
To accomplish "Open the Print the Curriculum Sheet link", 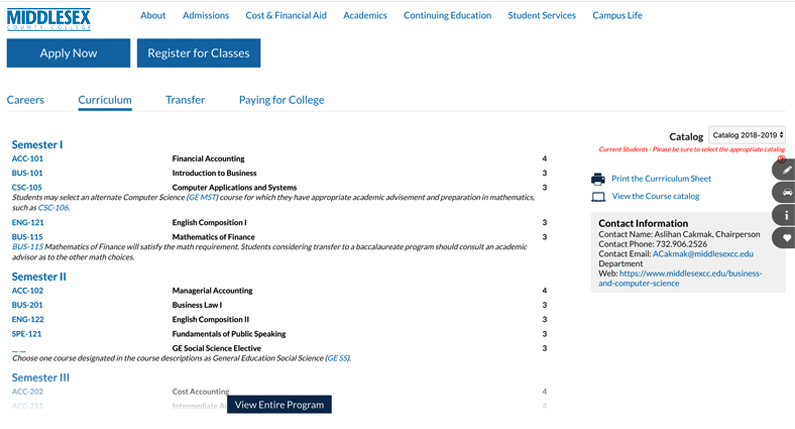I will (x=661, y=178).
